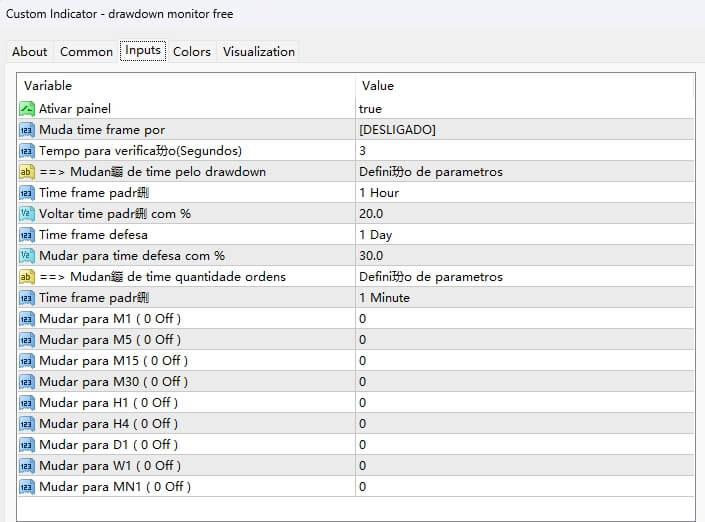This screenshot has height=522, width=705.
Task: Click the Mudar para MN1 integer icon
Action: point(27,486)
